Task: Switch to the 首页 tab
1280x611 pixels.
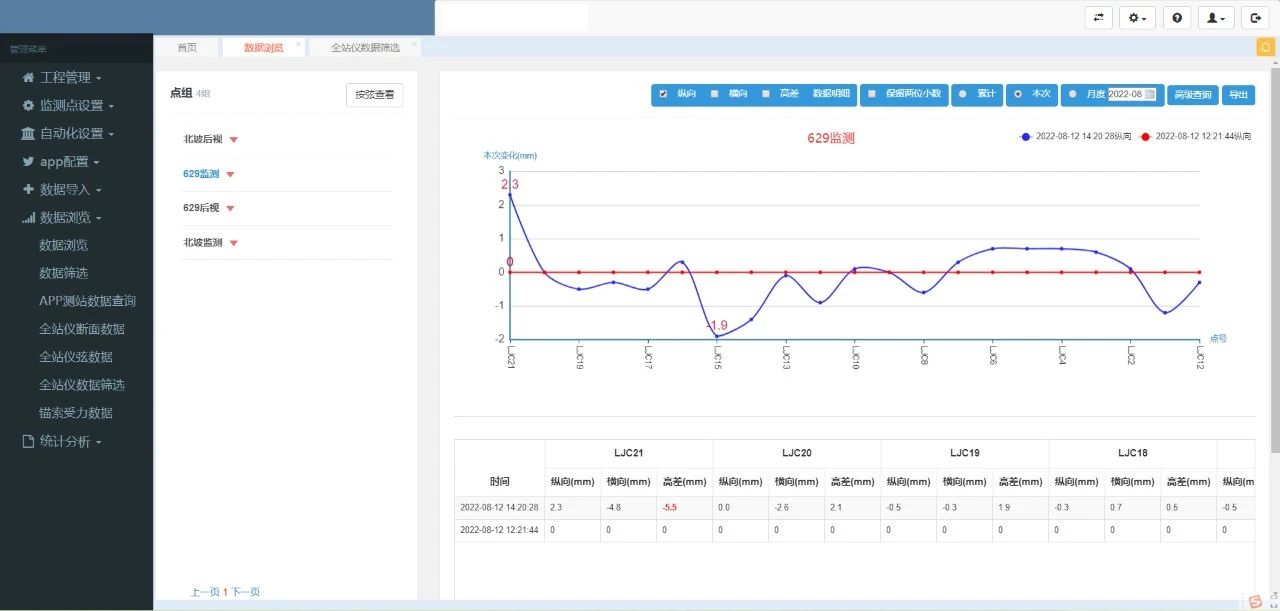Action: pyautogui.click(x=186, y=47)
